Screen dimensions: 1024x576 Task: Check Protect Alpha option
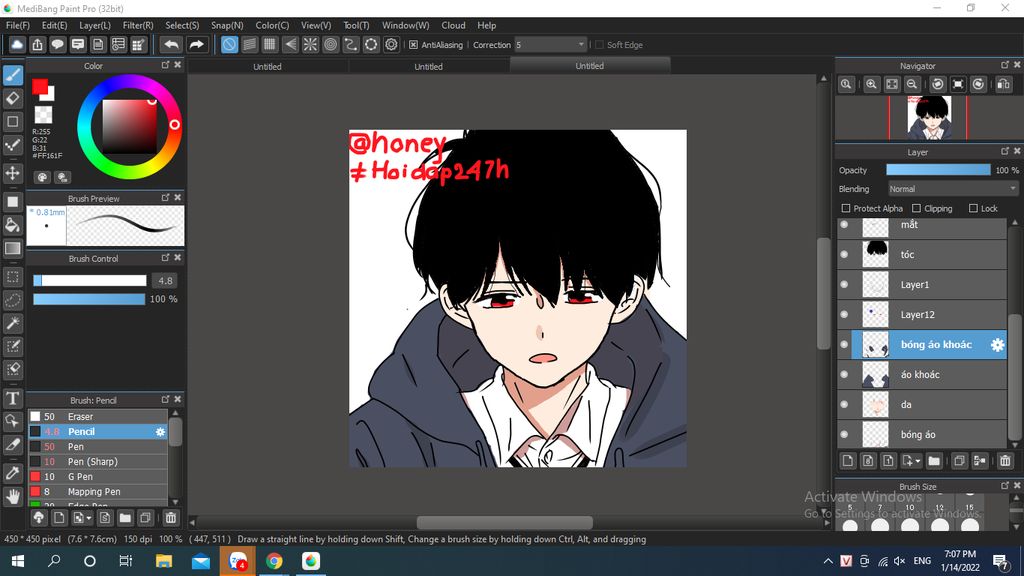[846, 208]
